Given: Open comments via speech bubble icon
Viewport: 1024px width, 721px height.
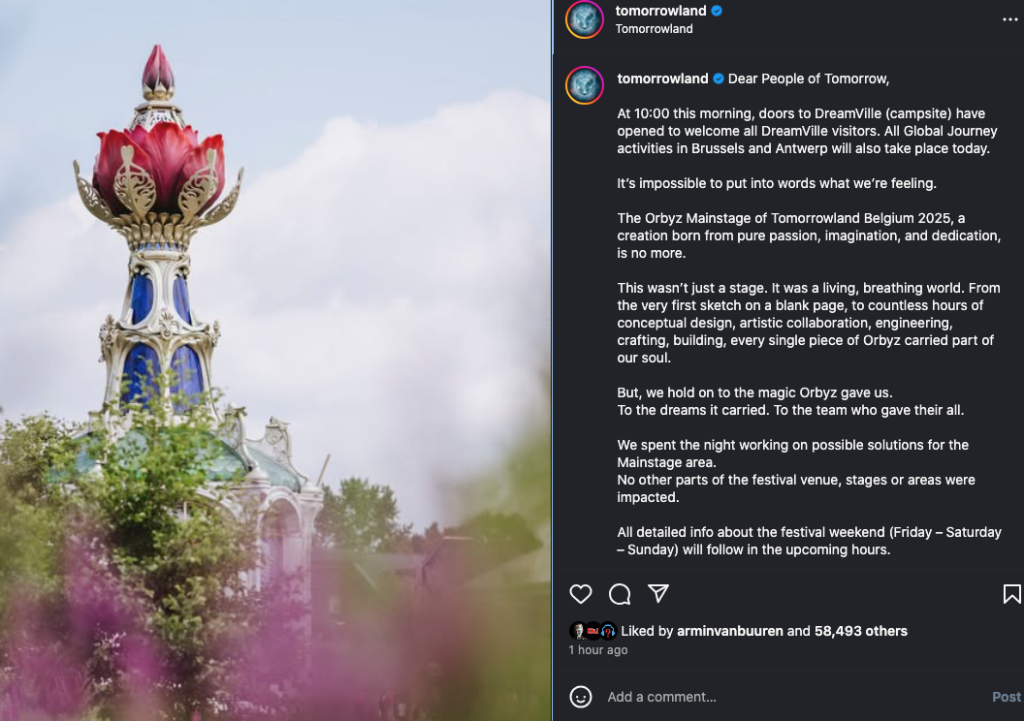Looking at the screenshot, I should tap(620, 594).
